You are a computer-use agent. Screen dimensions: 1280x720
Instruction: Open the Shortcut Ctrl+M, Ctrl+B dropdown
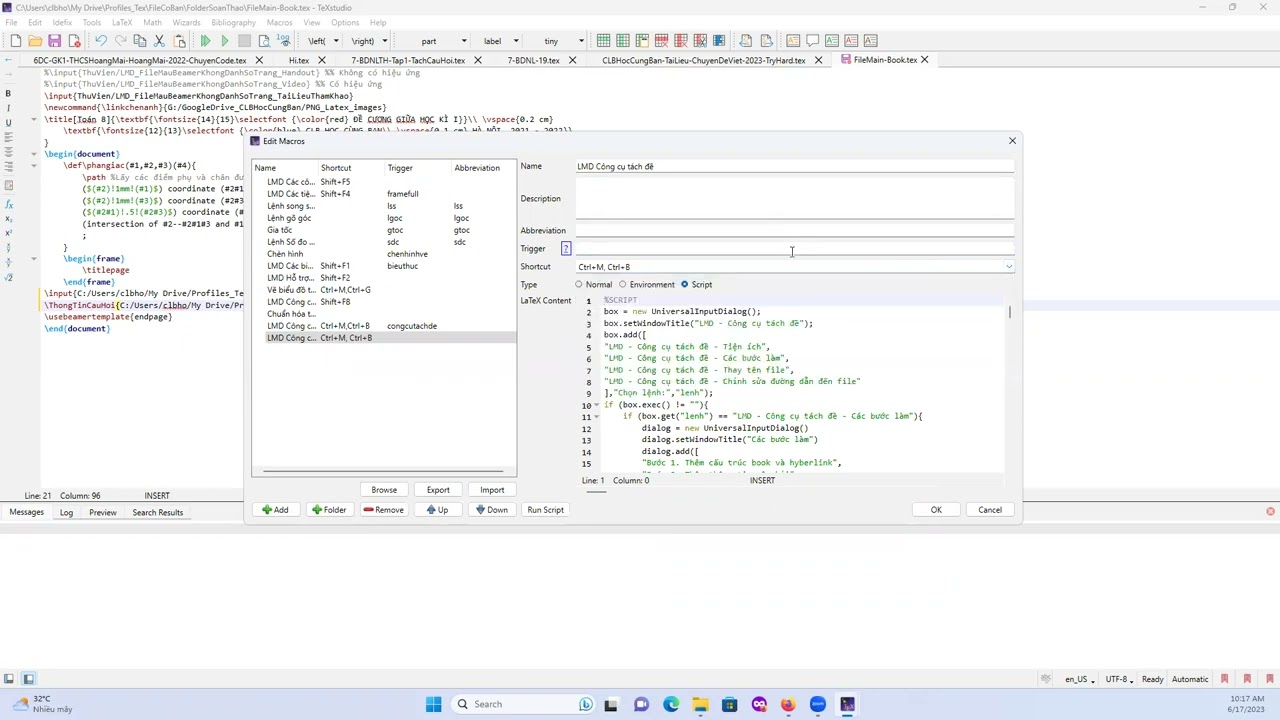1009,267
